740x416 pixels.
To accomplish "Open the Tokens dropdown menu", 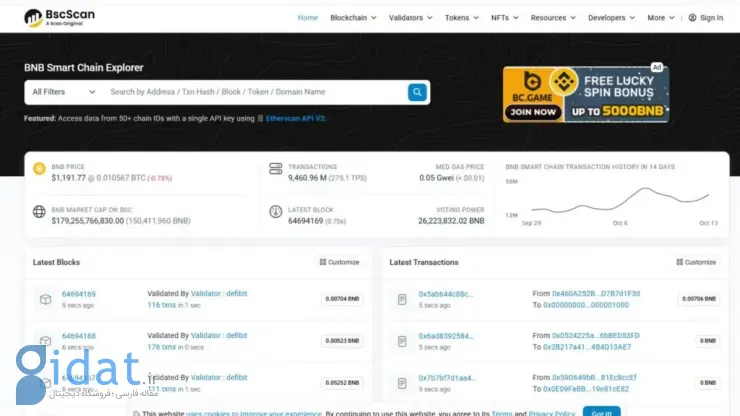I will 460,18.
